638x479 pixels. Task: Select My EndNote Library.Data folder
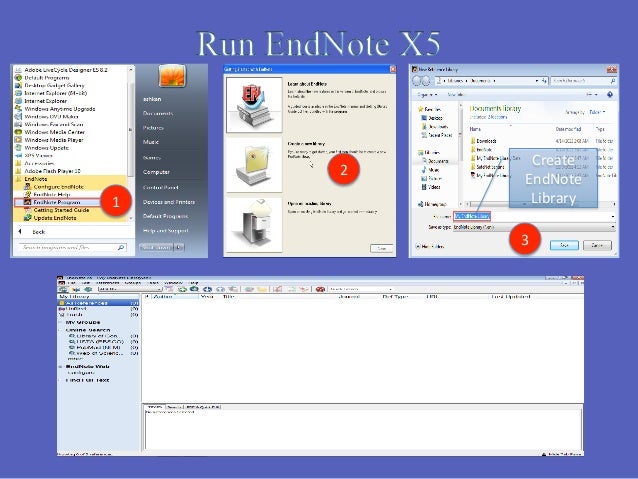click(496, 158)
